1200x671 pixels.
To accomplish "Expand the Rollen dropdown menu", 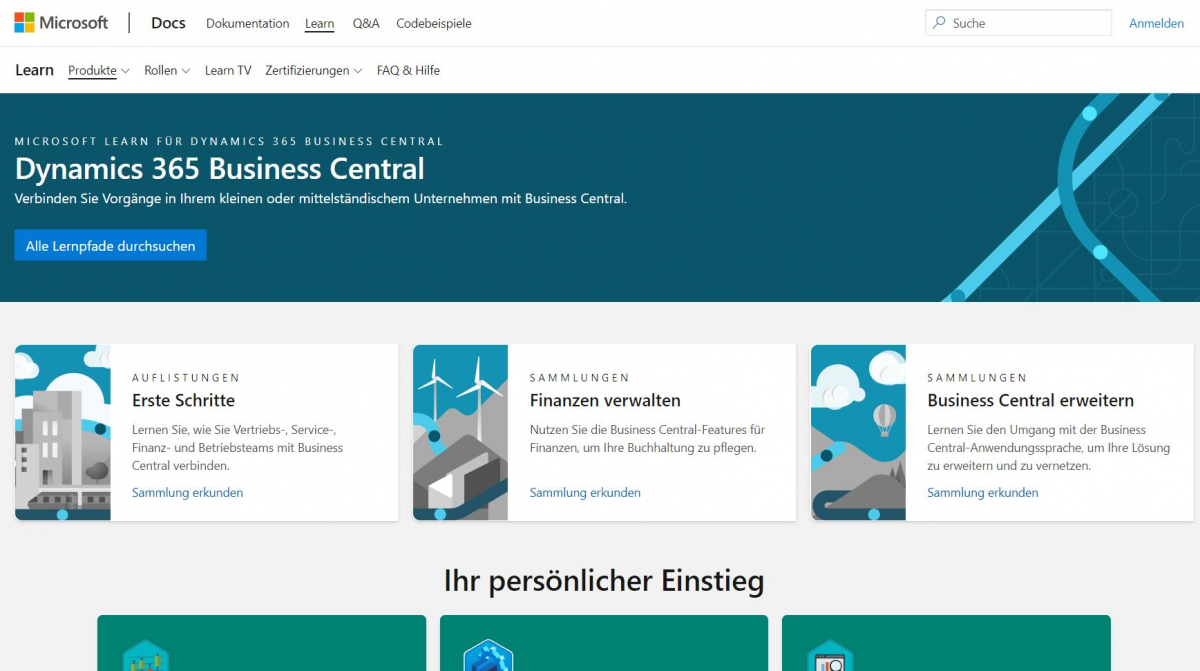I will [x=166, y=71].
